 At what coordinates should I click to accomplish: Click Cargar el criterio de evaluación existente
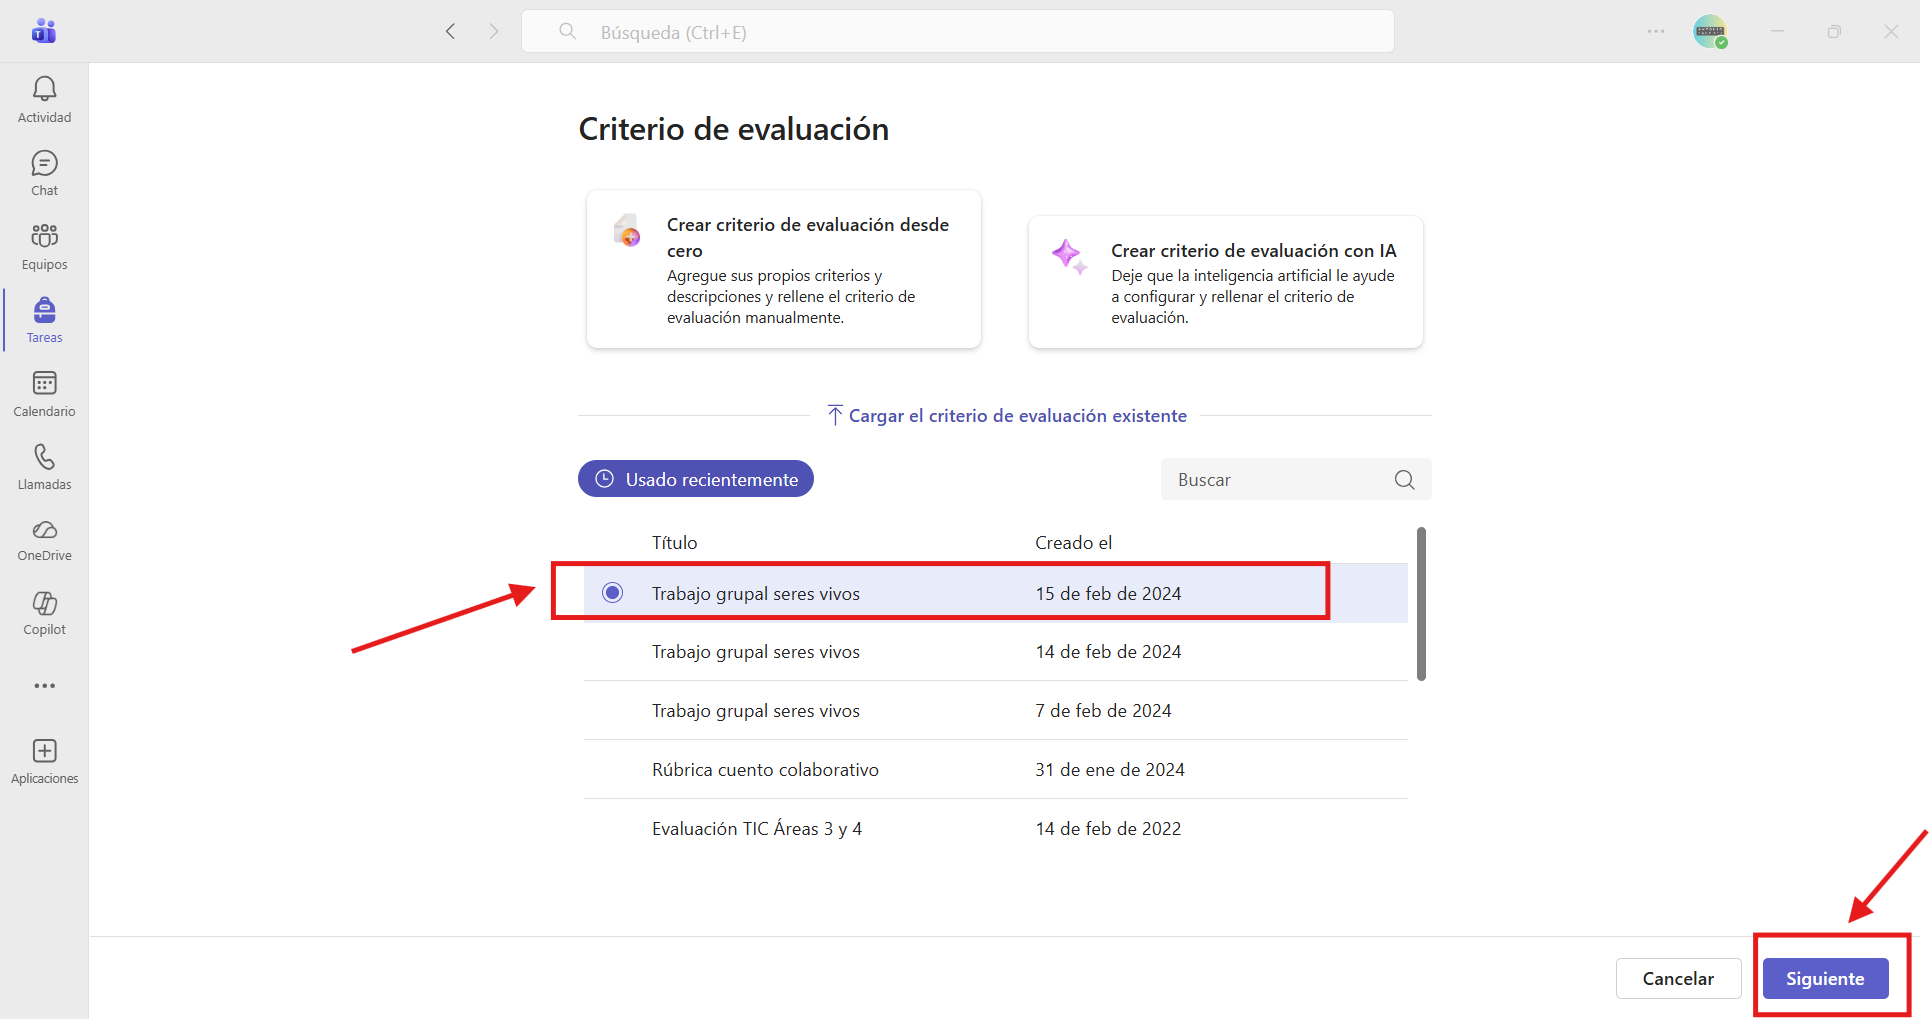click(x=1007, y=416)
